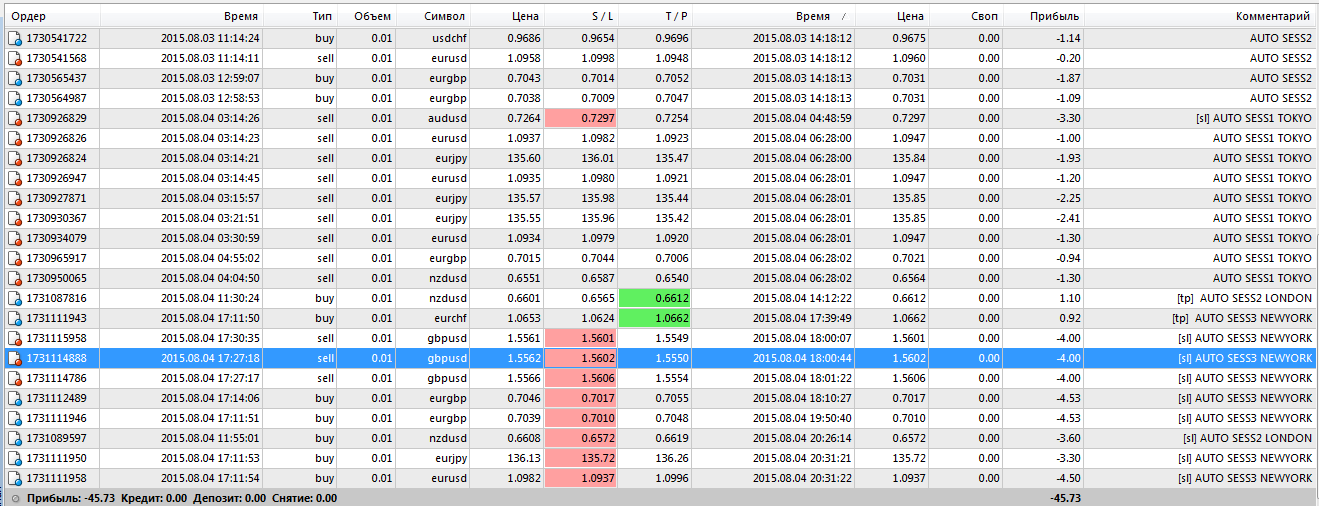
Task: Click the icon of order 1730926829
Action: point(15,118)
